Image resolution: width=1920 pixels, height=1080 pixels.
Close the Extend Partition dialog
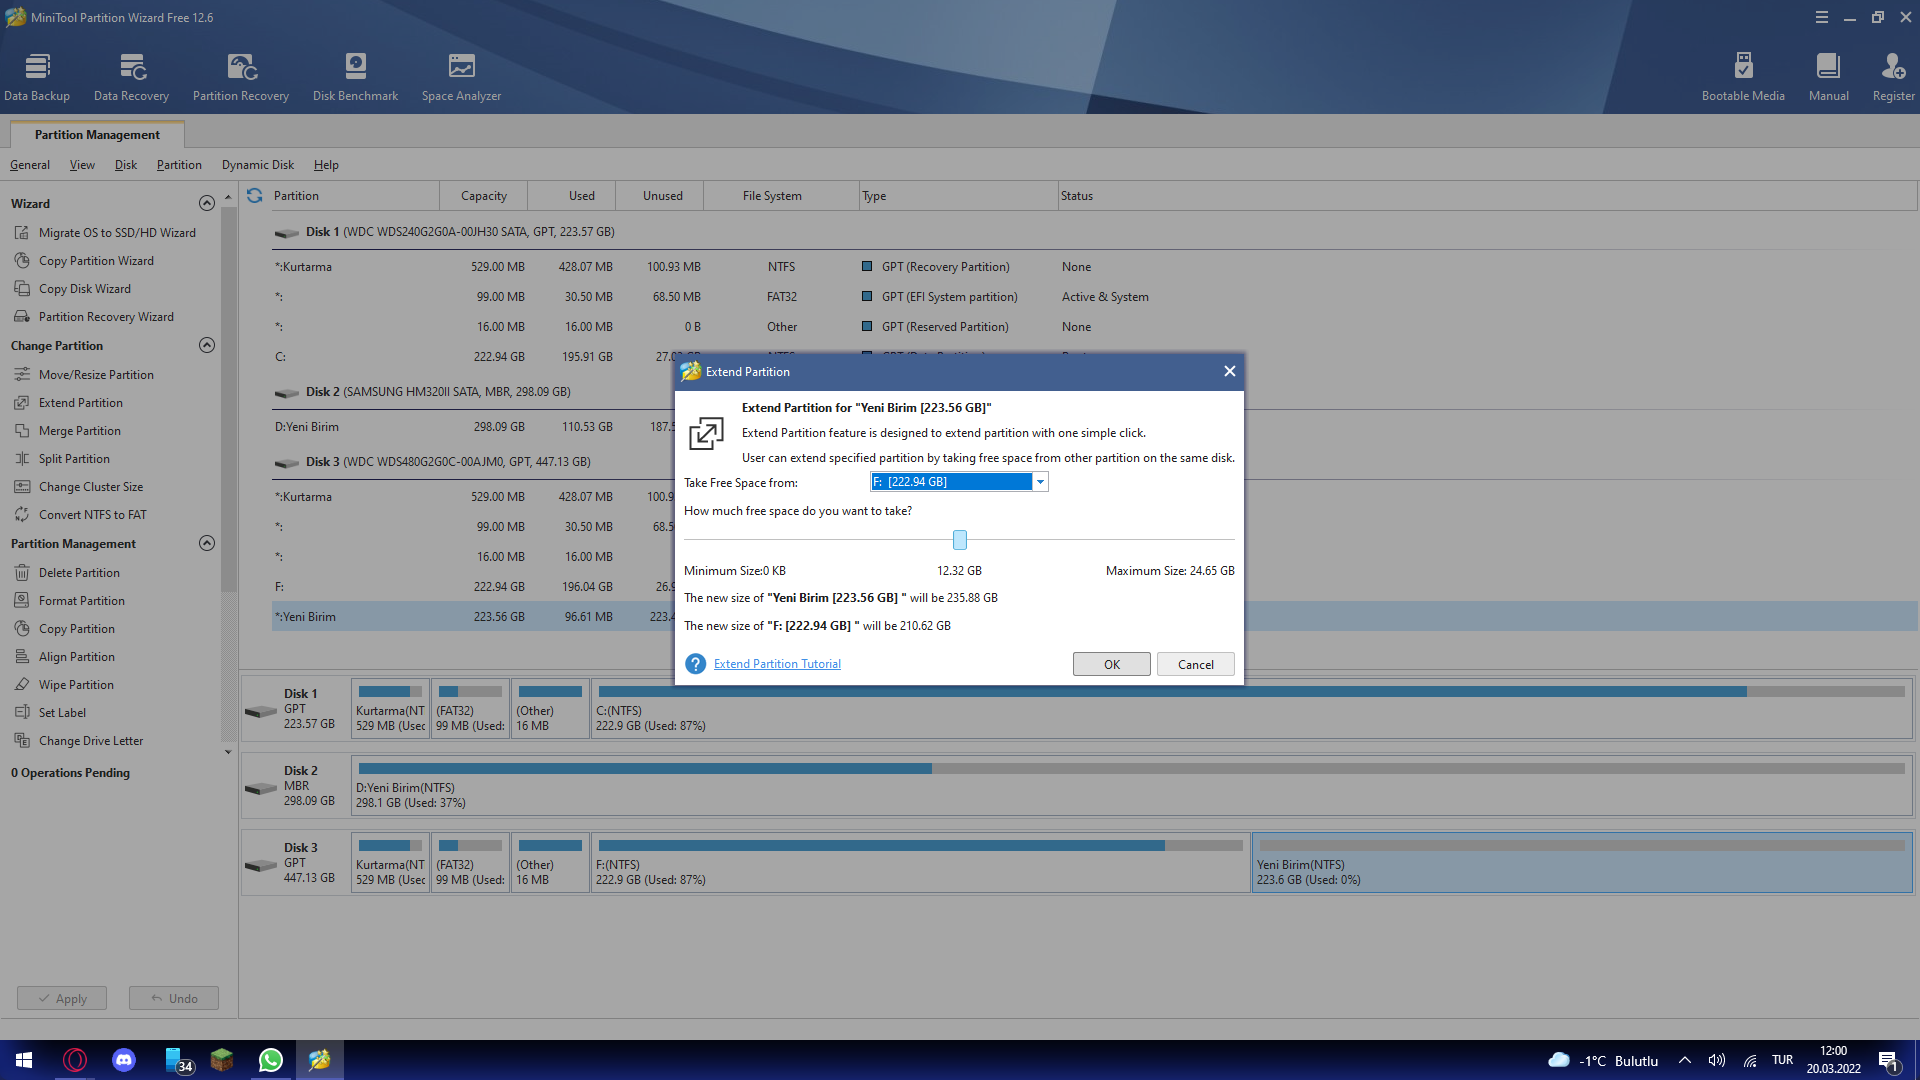1229,371
